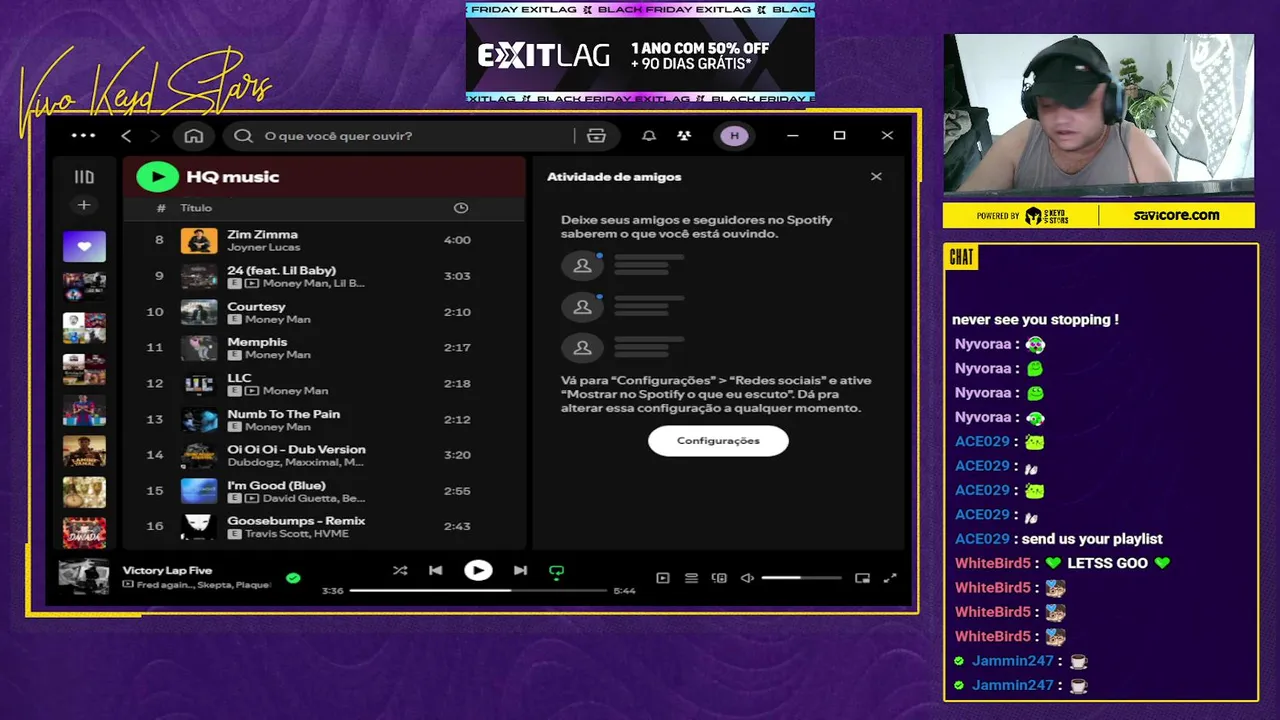Toggle the green saved-to-library check
The image size is (1280, 720).
(x=293, y=577)
